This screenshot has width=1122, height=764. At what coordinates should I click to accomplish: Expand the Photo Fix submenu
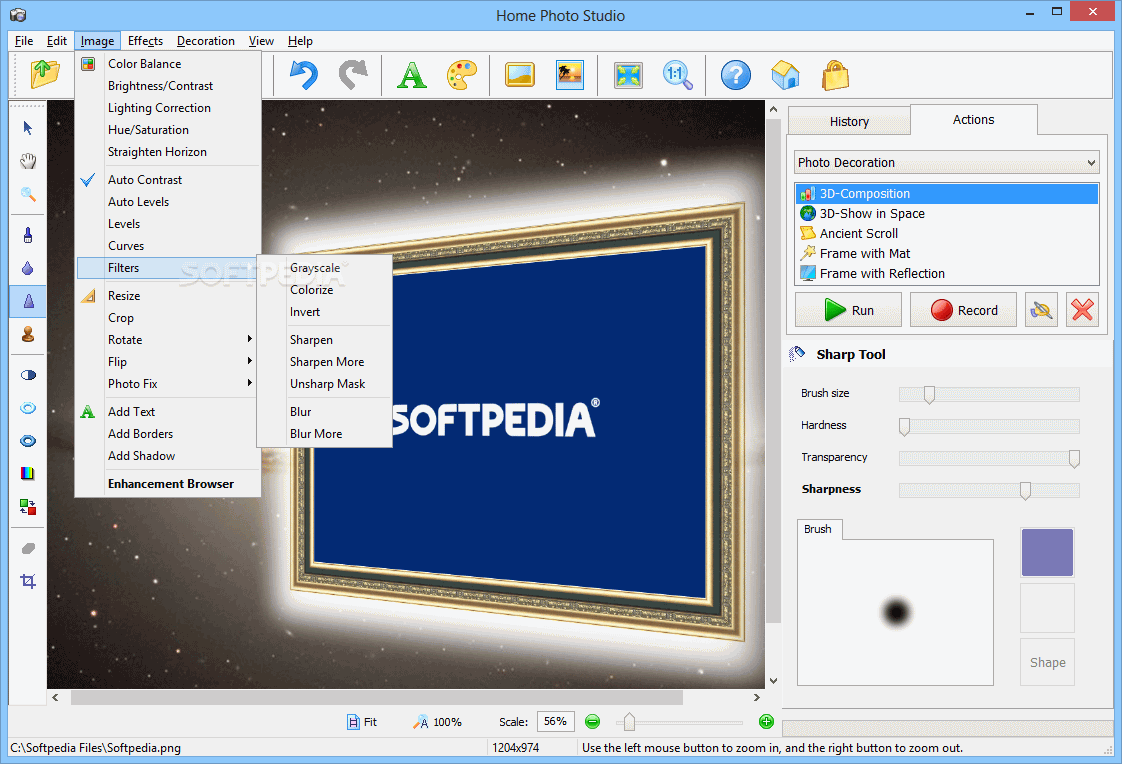click(x=167, y=384)
